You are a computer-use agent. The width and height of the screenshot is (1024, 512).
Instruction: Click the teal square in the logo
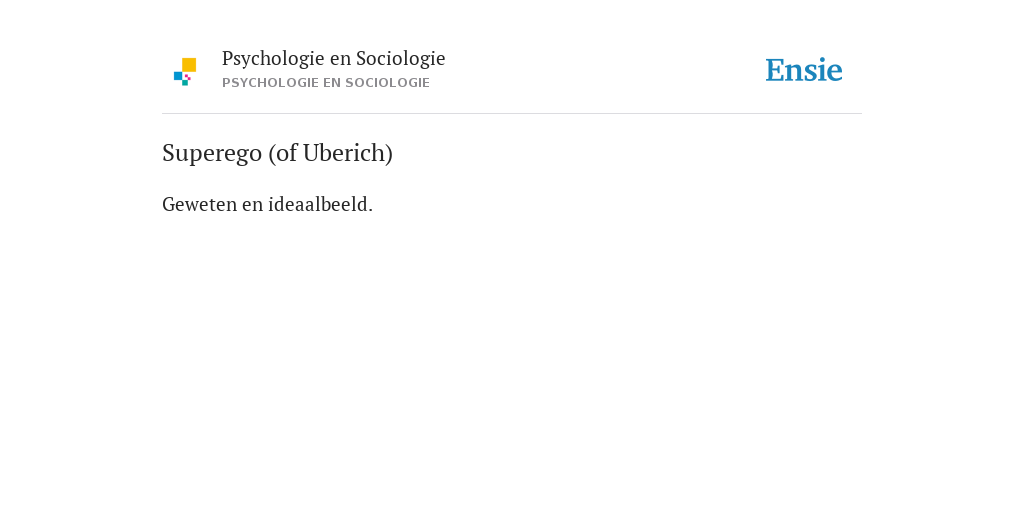(185, 83)
